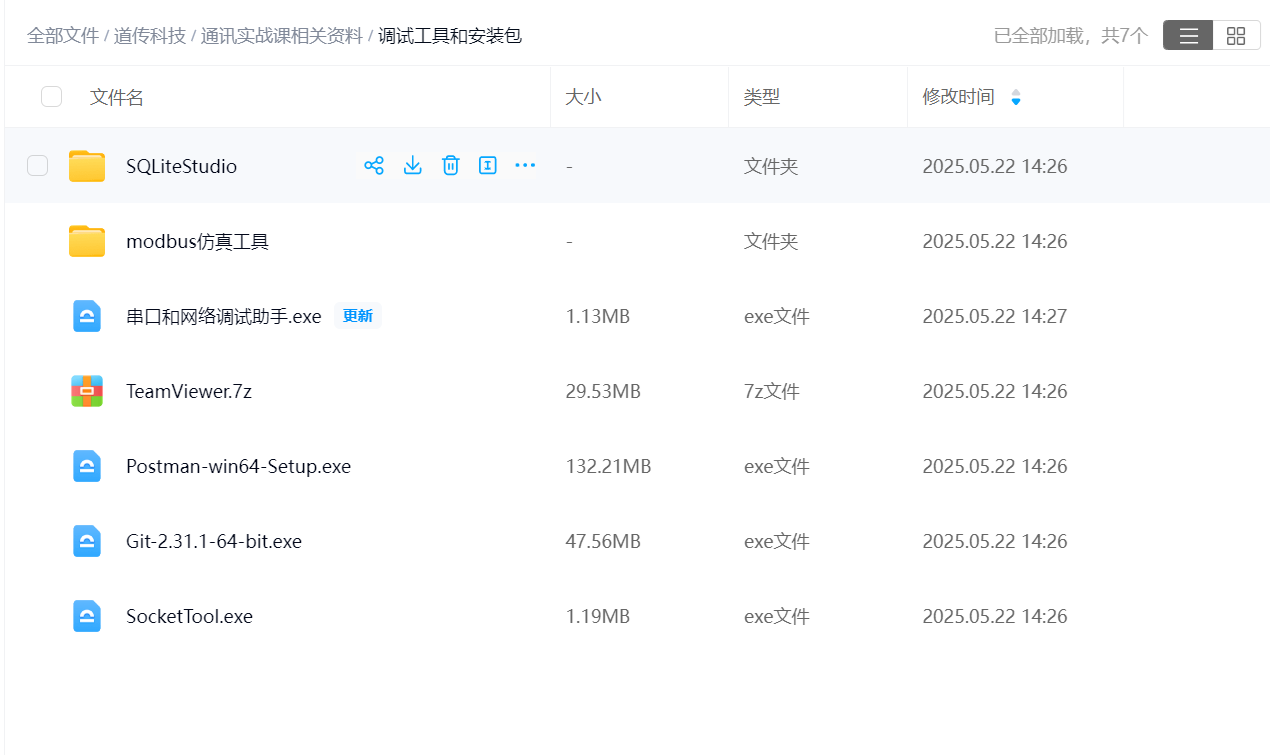1270x755 pixels.
Task: Click the Postman-win64-Setup.exe file icon
Action: click(87, 466)
